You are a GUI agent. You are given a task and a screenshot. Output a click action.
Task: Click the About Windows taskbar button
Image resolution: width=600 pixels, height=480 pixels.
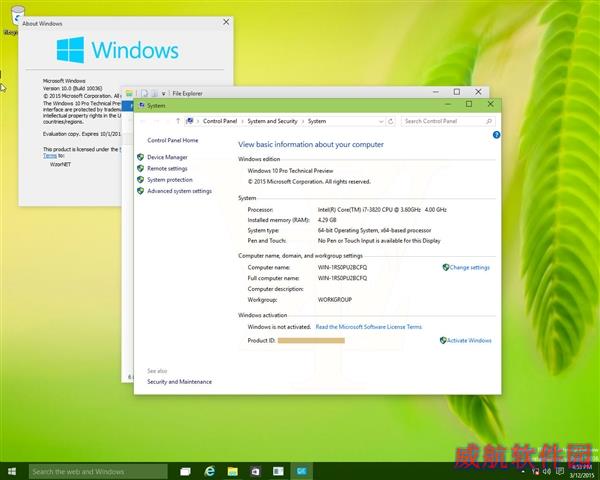pyautogui.click(x=278, y=471)
